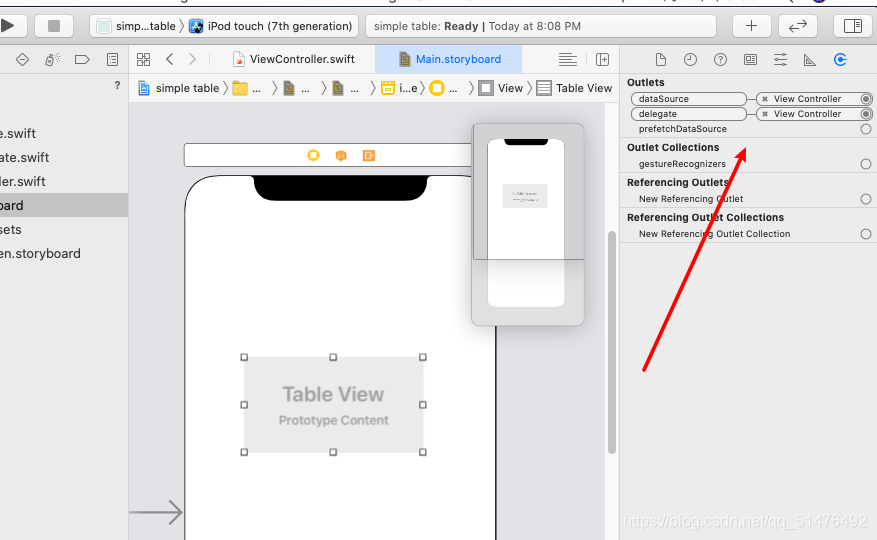Select file ending in 'ate.swift'
The height and width of the screenshot is (540, 877).
click(25, 158)
